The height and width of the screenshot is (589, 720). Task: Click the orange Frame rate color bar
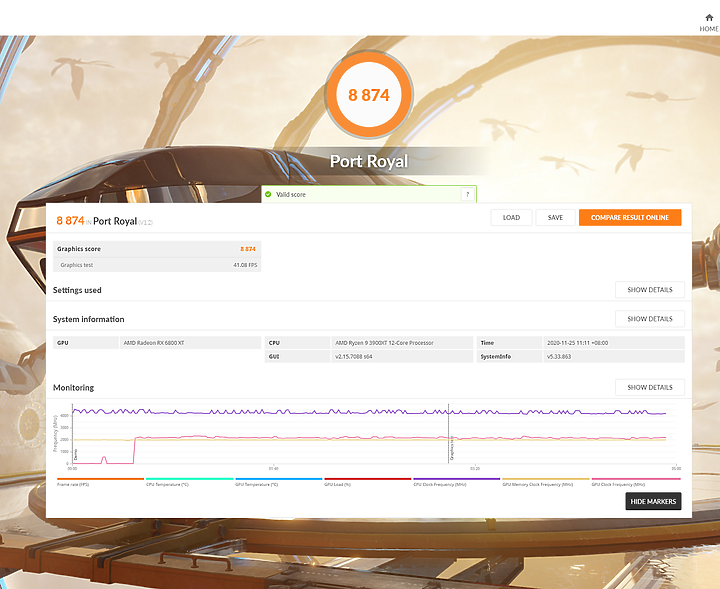click(100, 479)
